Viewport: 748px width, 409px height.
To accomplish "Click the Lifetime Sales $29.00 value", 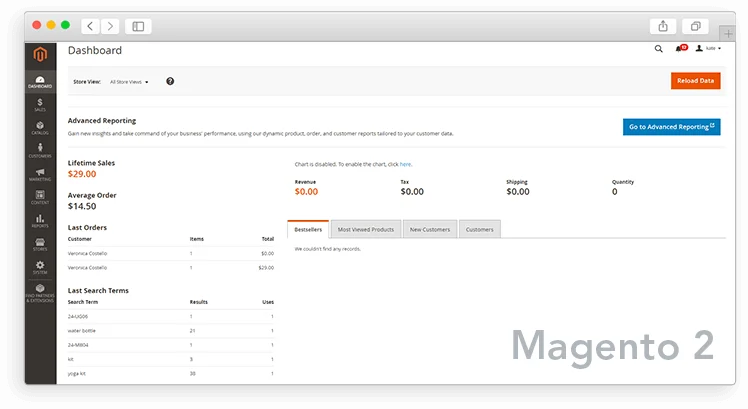I will click(82, 174).
